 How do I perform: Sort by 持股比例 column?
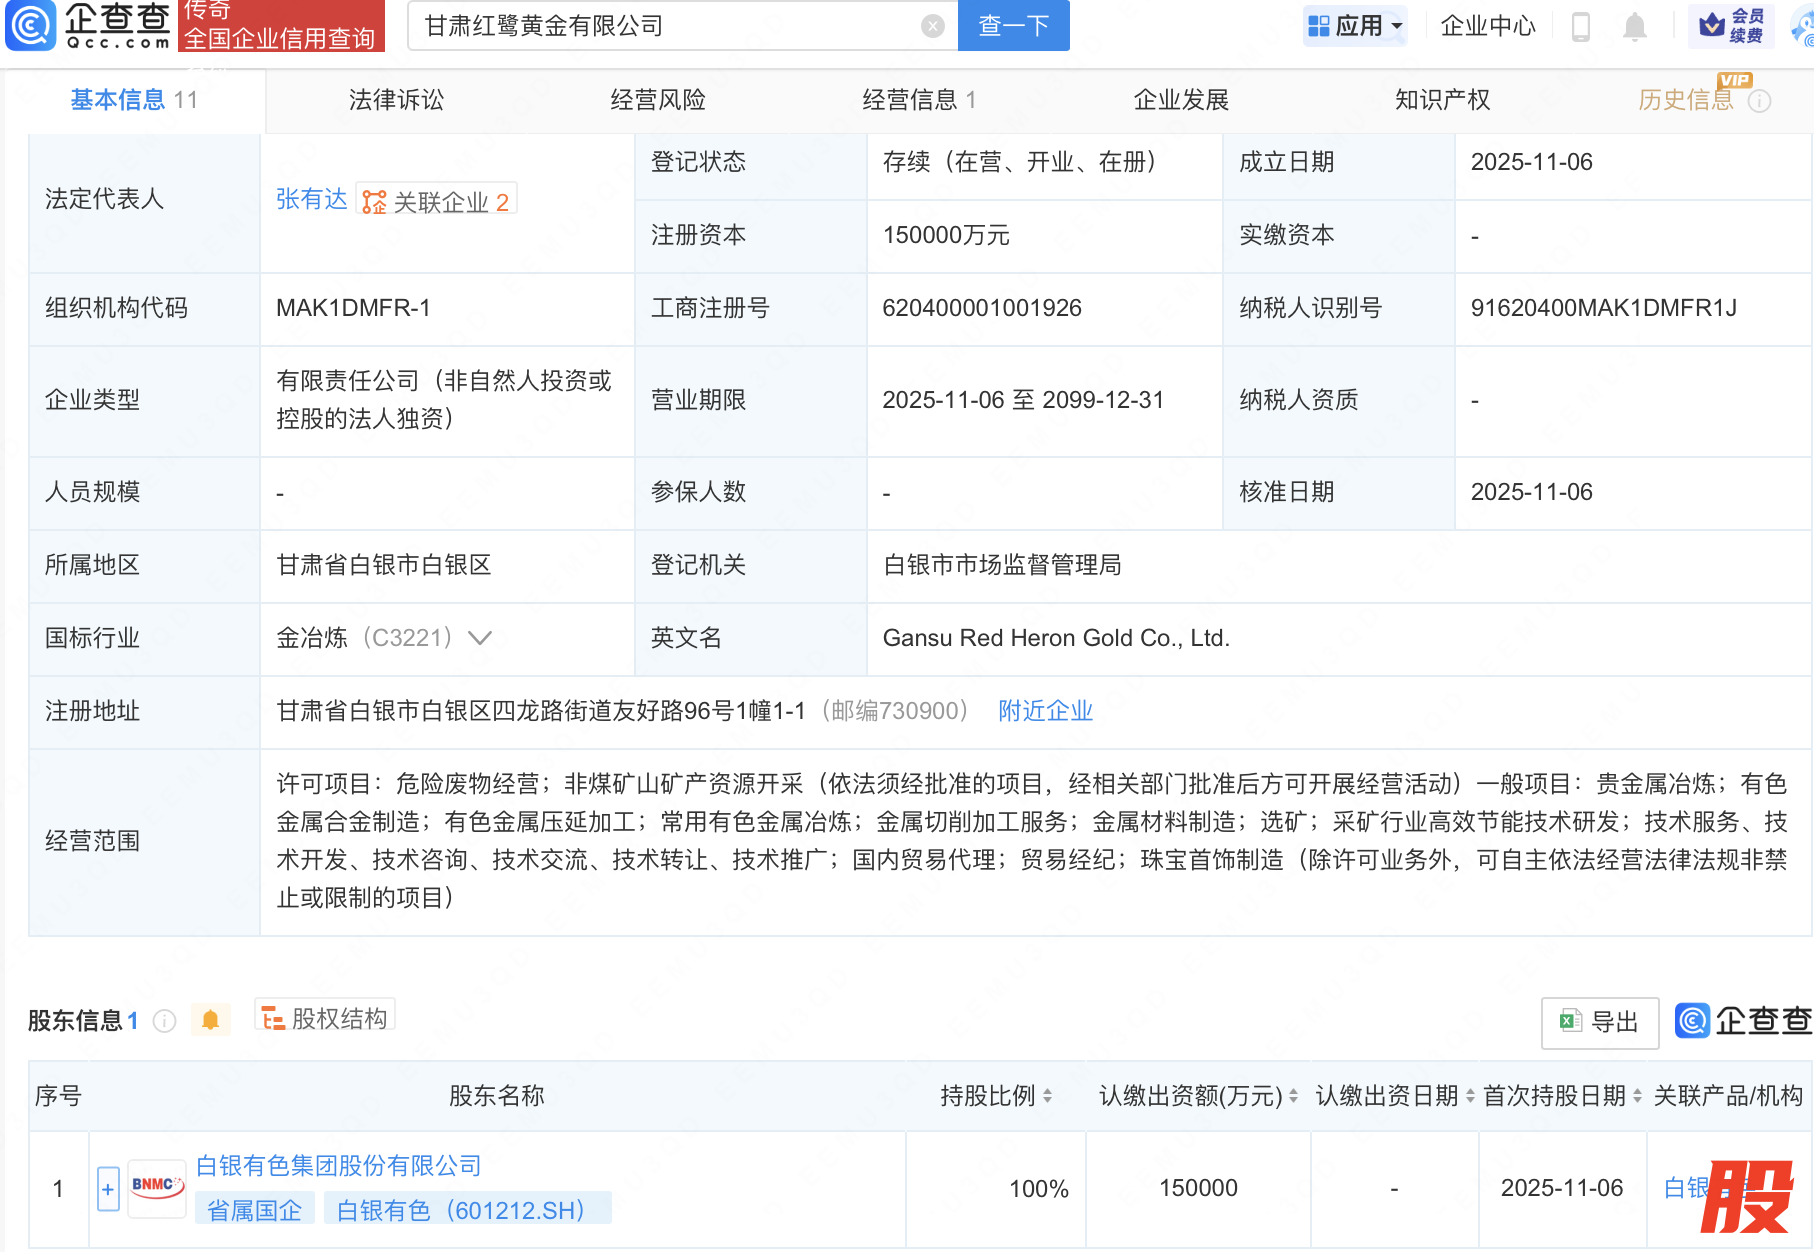coord(1047,1096)
